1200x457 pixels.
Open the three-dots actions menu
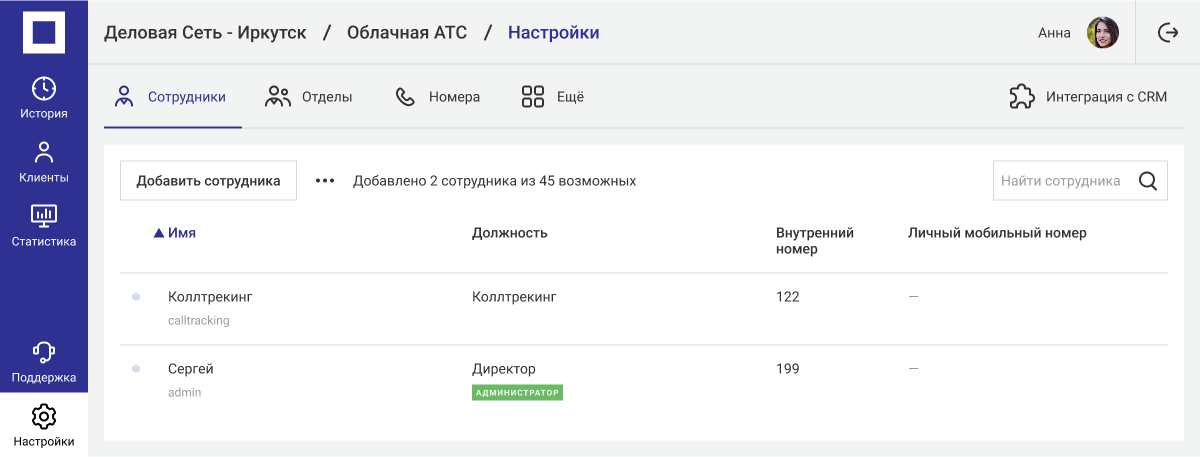coord(325,181)
